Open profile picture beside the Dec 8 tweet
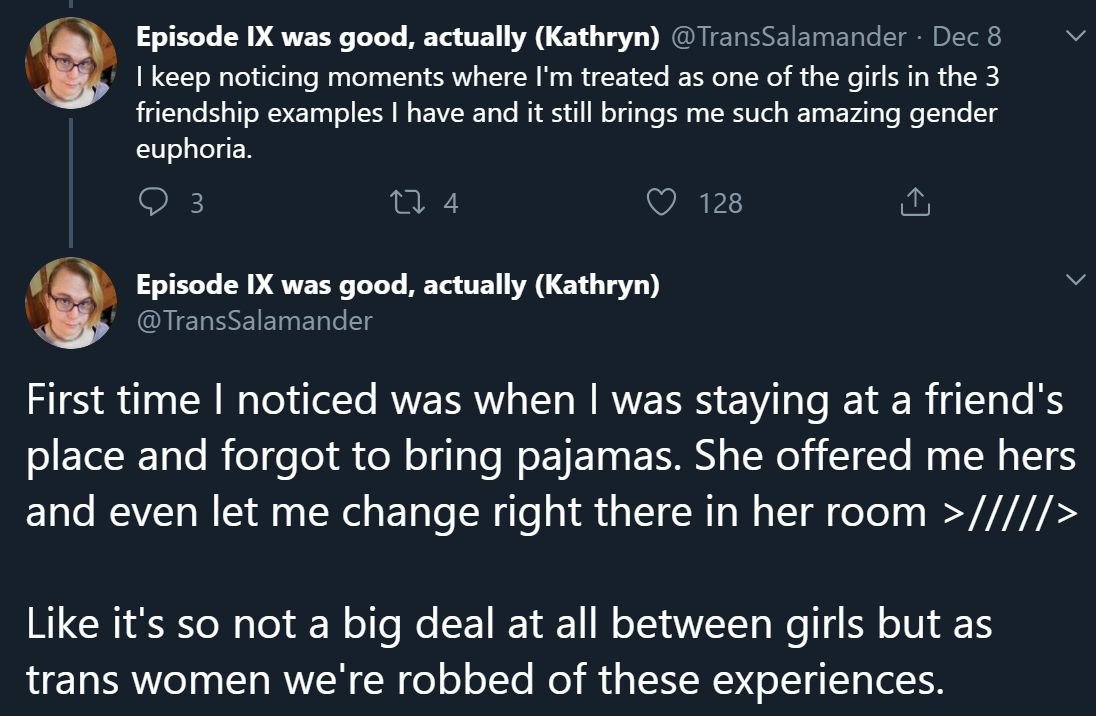Image resolution: width=1096 pixels, height=716 pixels. [x=70, y=60]
